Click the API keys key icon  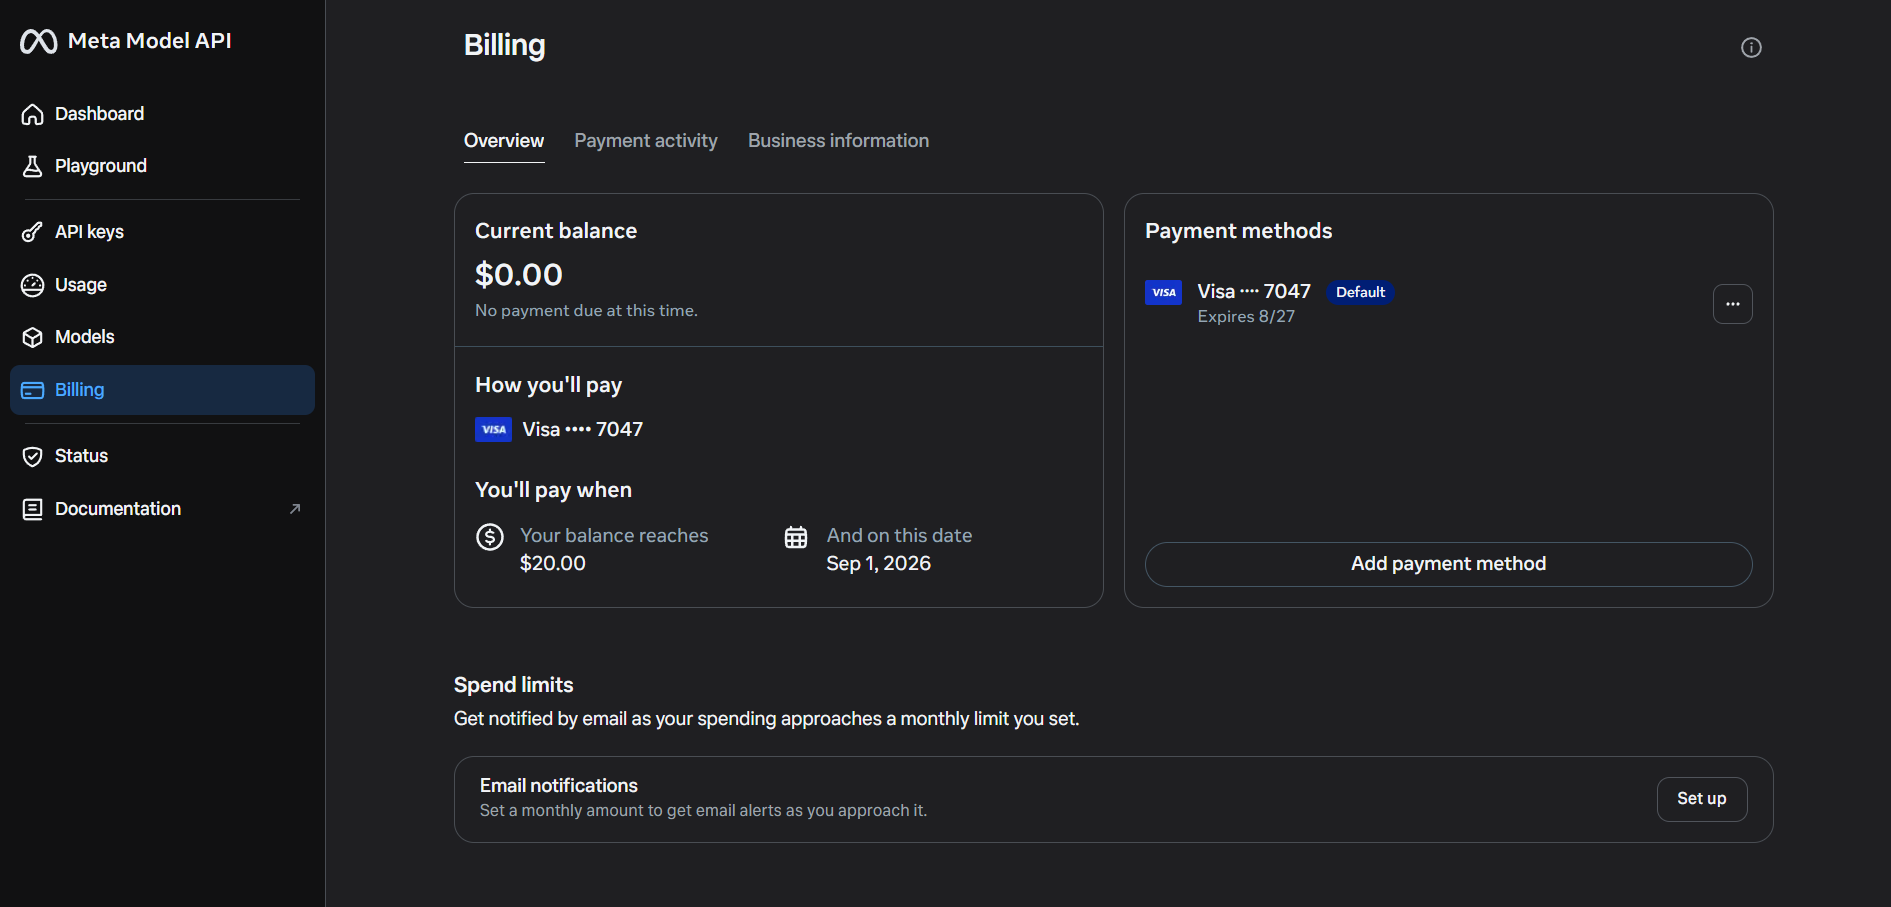point(33,232)
